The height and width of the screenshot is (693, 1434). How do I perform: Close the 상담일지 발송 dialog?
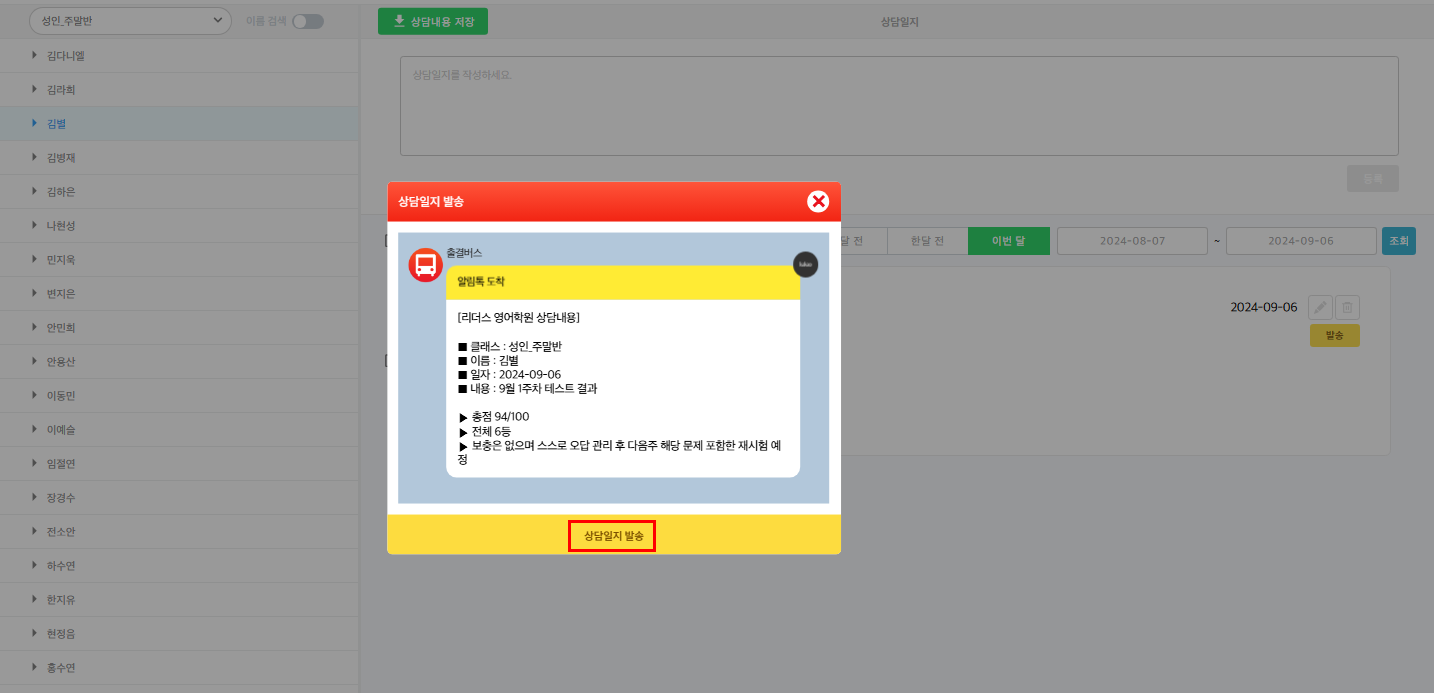818,201
